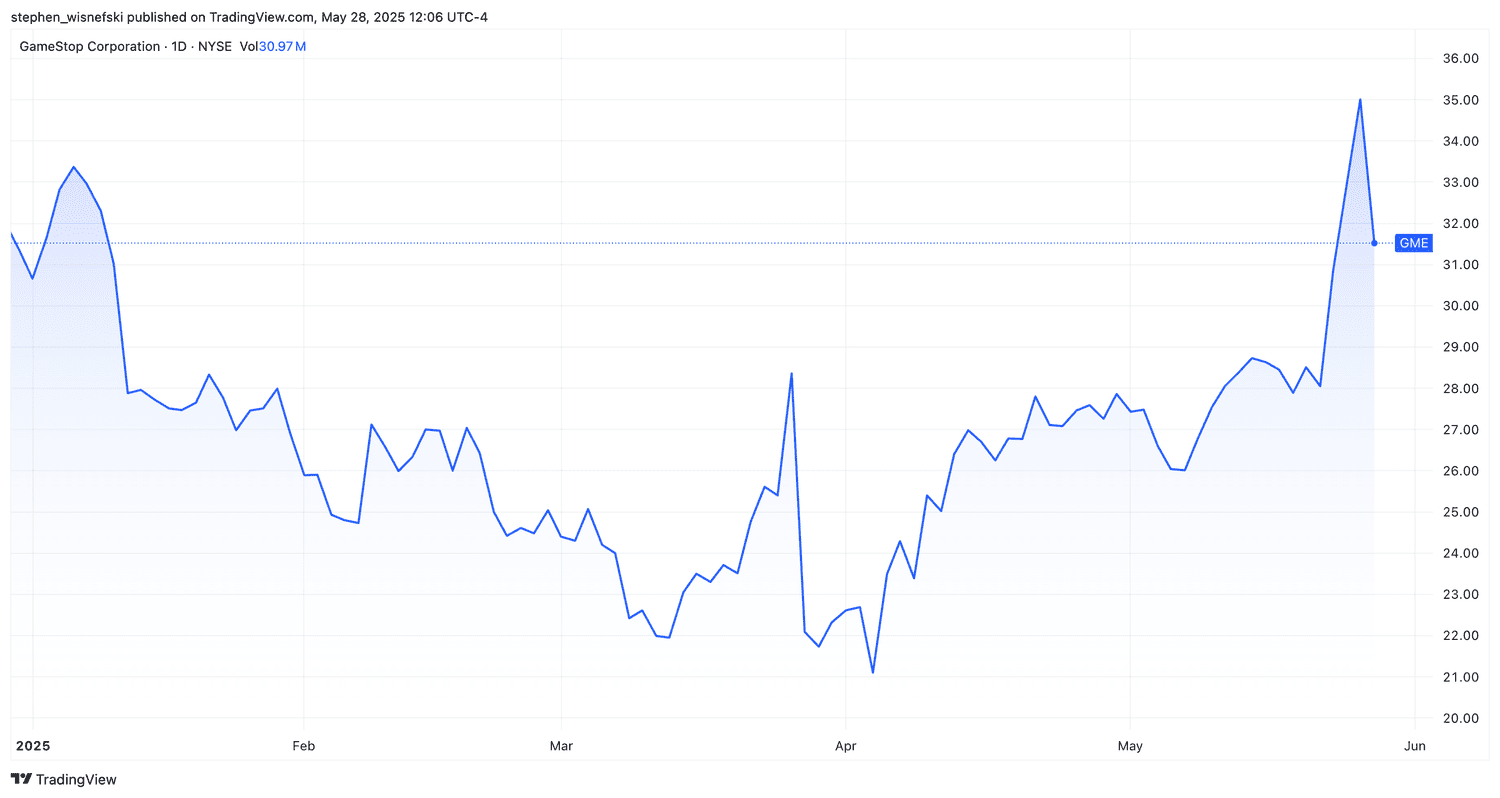Click the GME price label tag
Image resolution: width=1500 pixels, height=798 pixels.
tap(1413, 243)
